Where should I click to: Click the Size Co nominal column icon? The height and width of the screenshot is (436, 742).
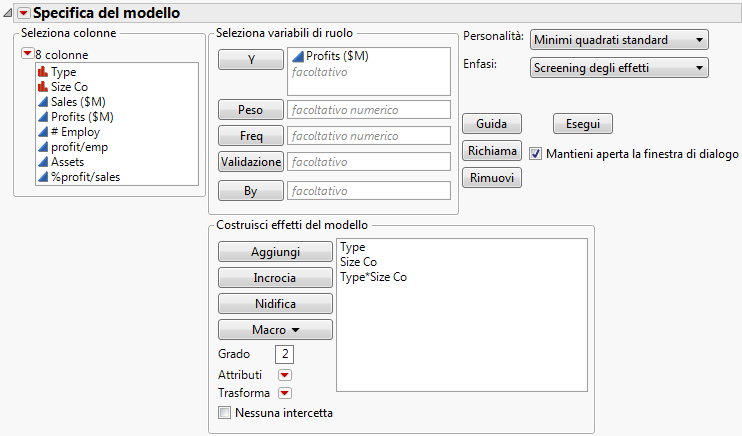[x=42, y=87]
